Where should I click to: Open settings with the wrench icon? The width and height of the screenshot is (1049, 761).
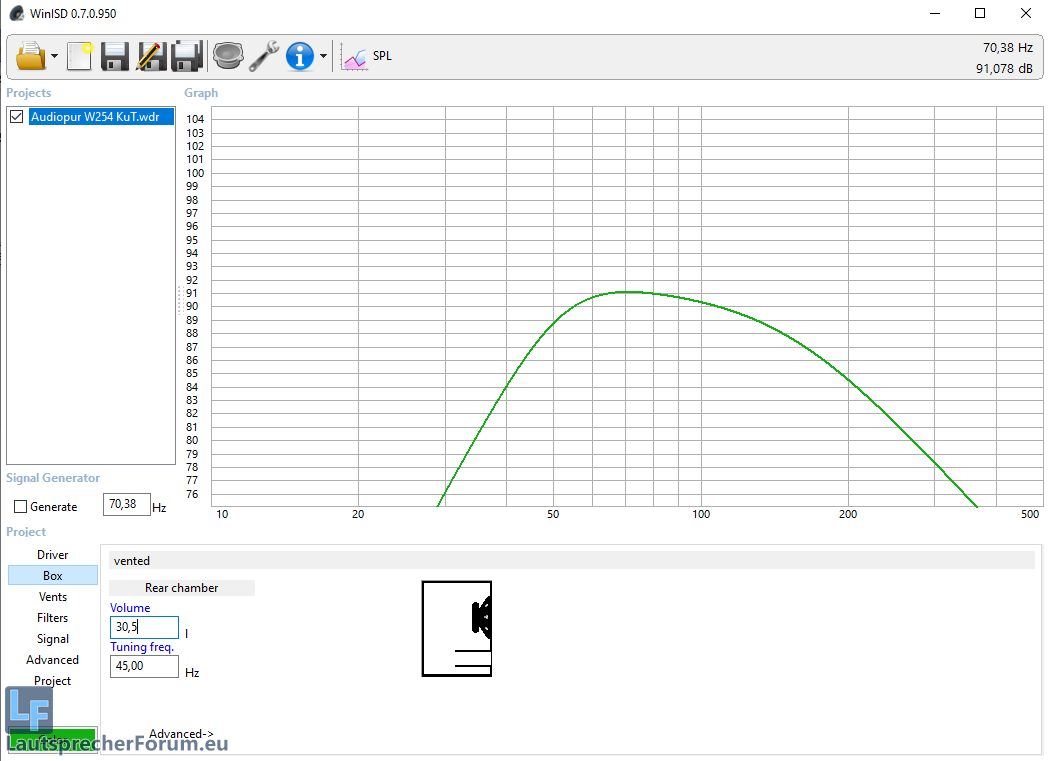tap(264, 56)
